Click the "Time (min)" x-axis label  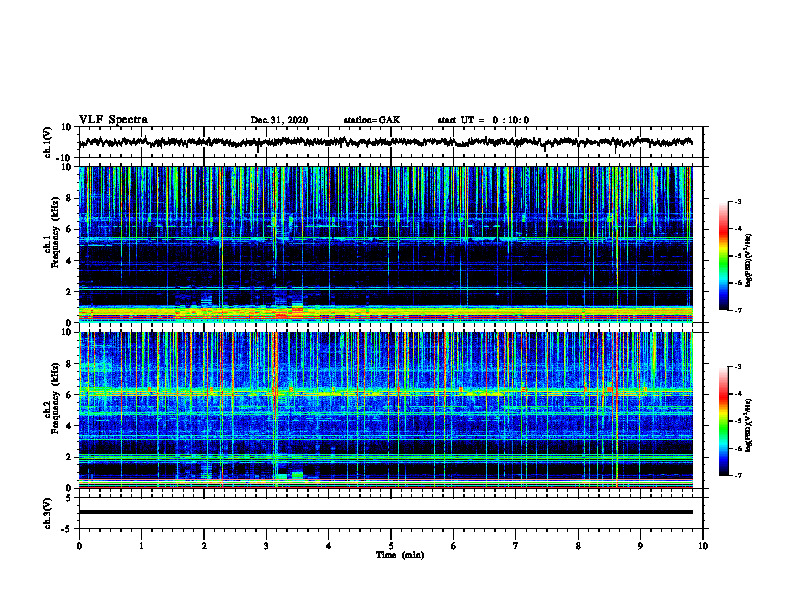[x=400, y=555]
